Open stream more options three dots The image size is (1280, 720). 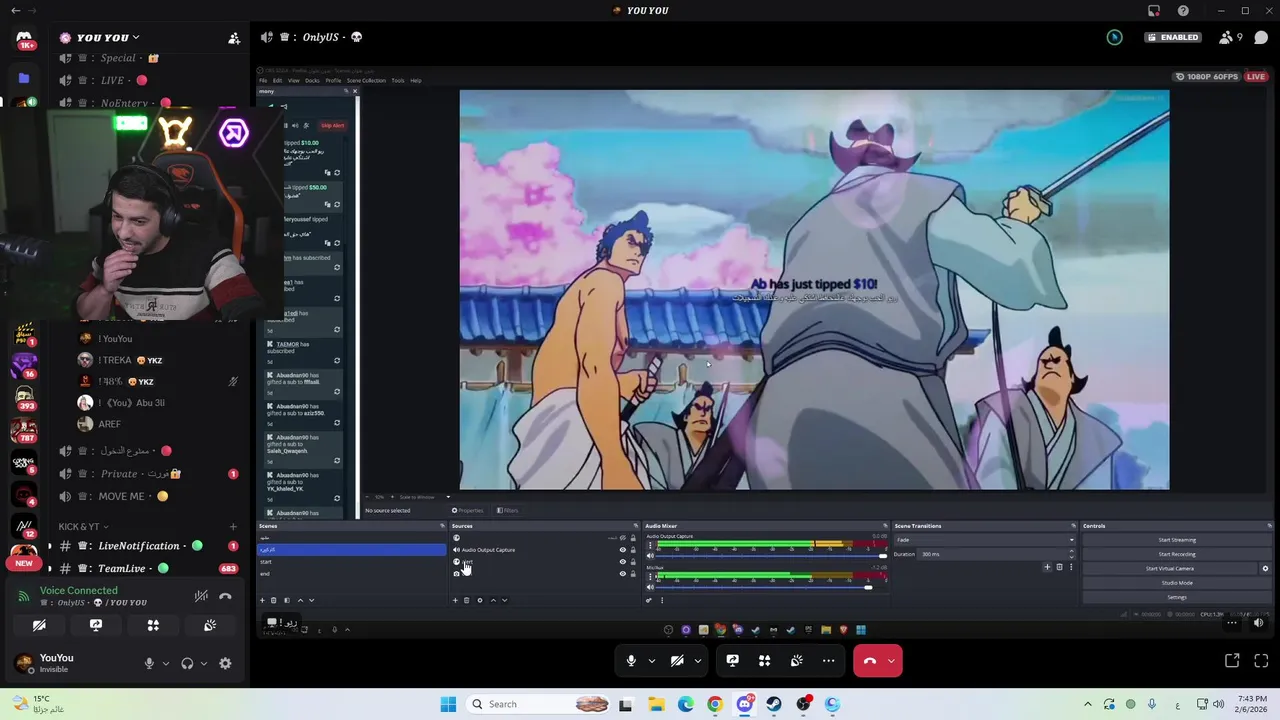pos(1232,622)
